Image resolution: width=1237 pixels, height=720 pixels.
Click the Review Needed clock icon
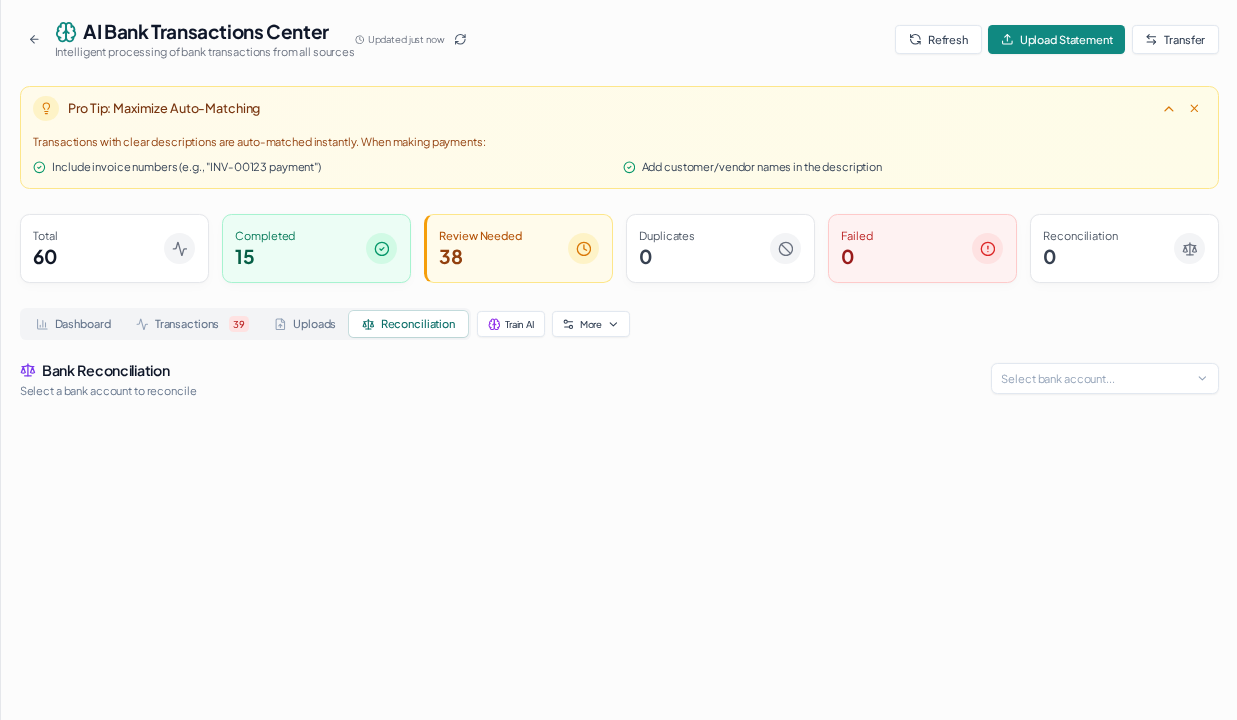tap(584, 249)
